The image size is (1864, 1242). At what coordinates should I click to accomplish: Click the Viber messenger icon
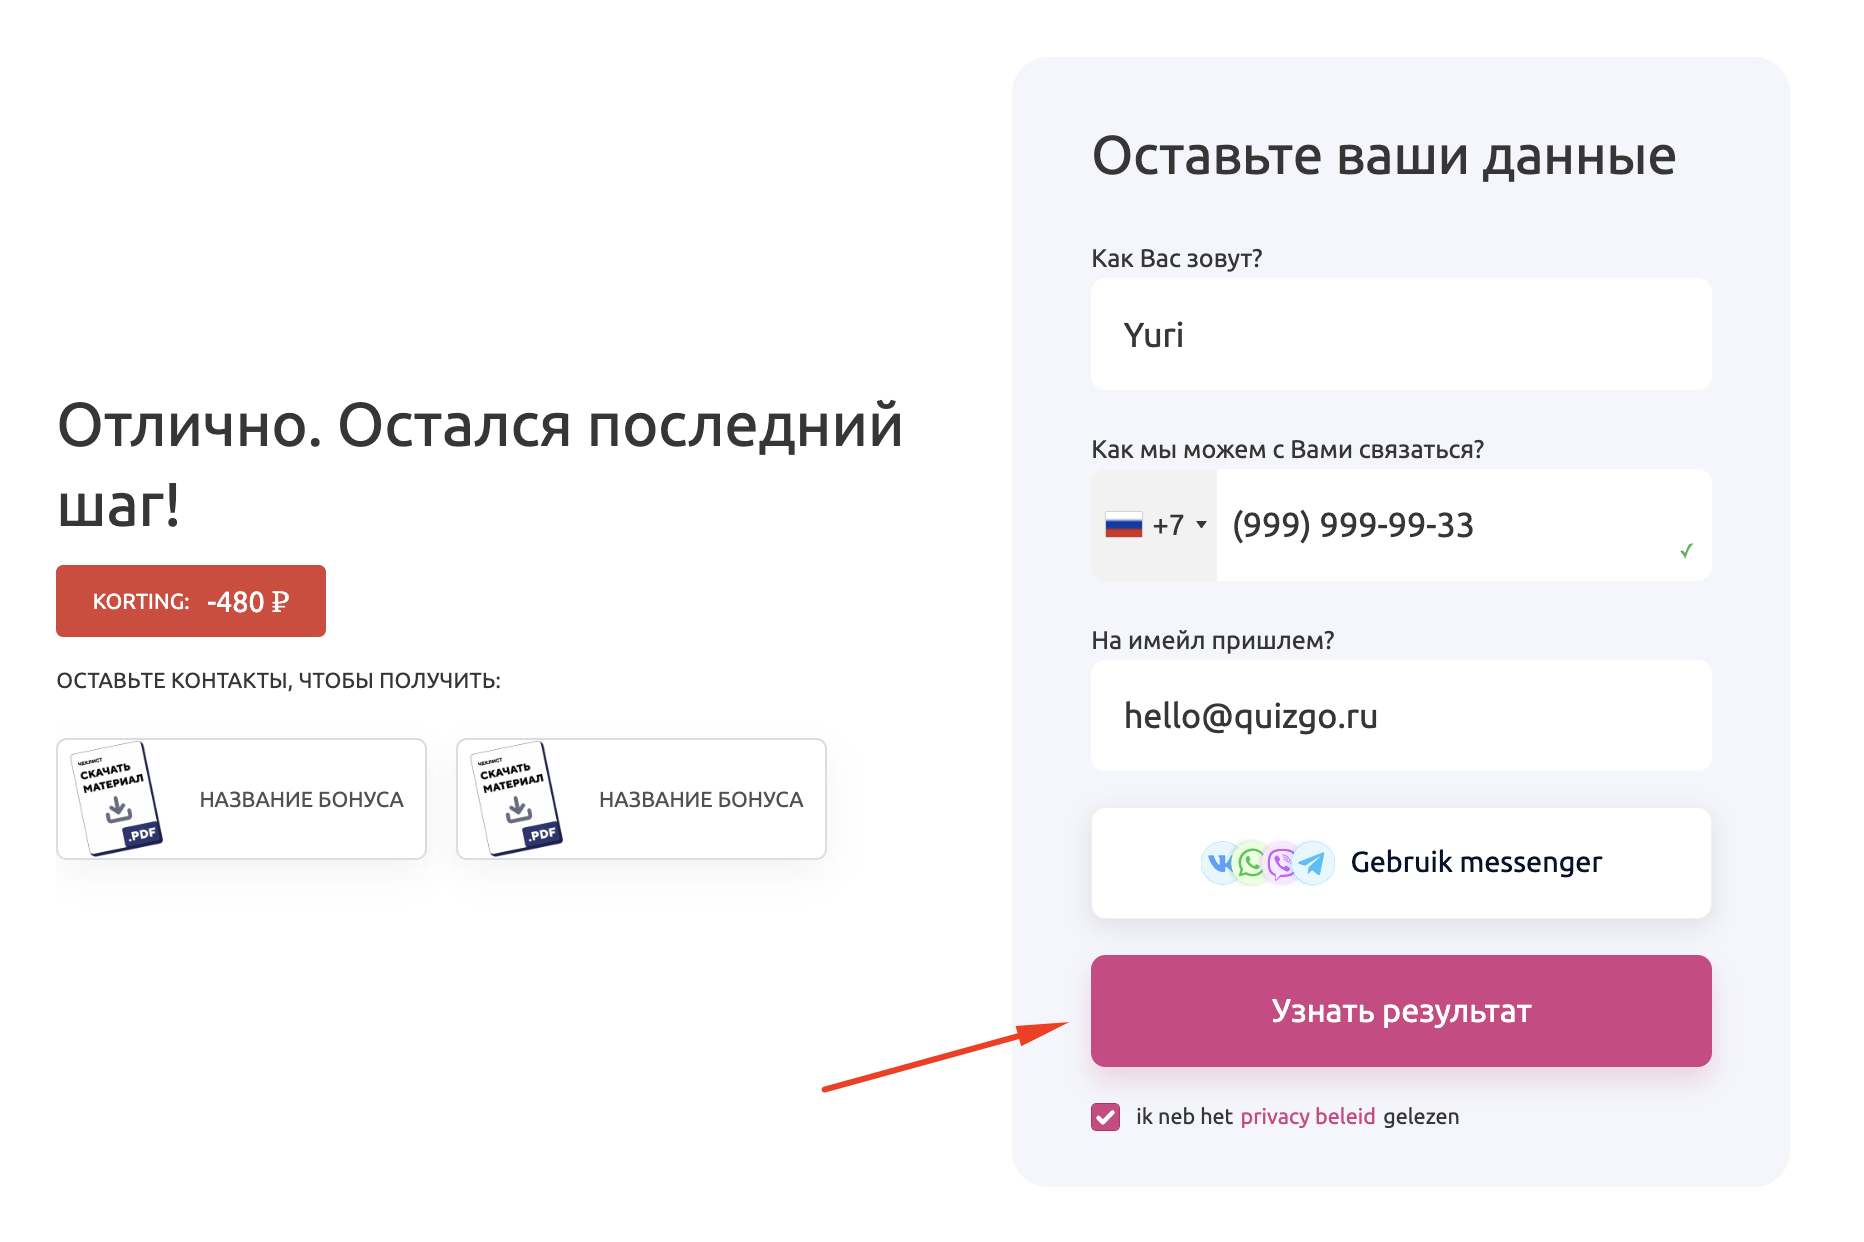[x=1281, y=862]
